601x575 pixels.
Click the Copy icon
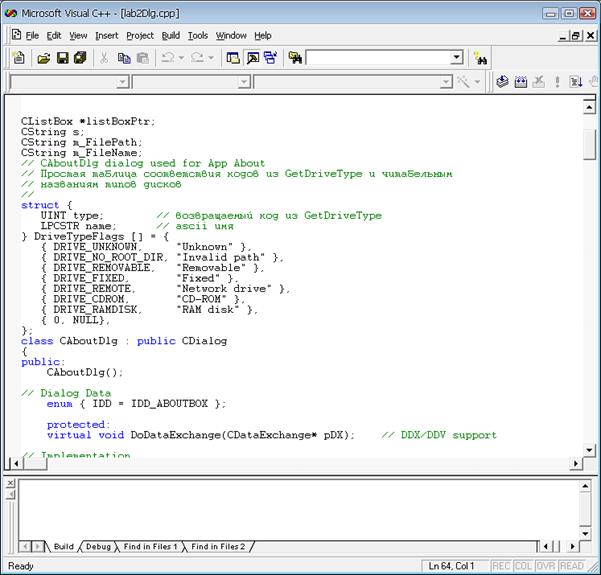click(x=124, y=58)
